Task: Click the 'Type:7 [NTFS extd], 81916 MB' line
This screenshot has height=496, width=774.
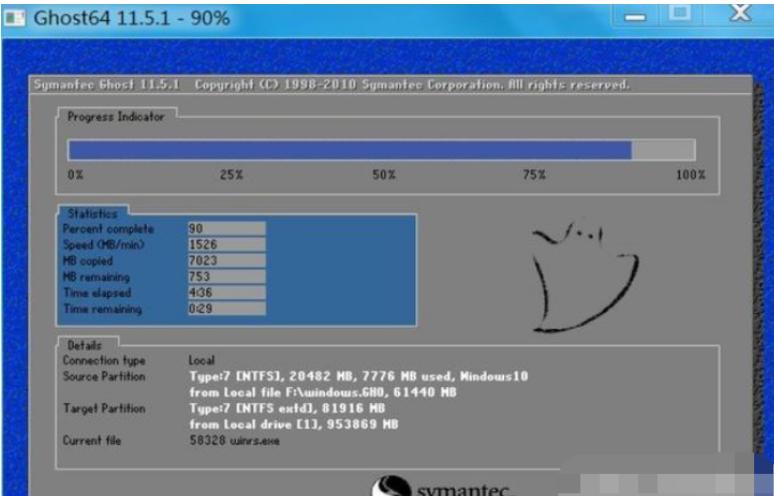Action: 287,409
